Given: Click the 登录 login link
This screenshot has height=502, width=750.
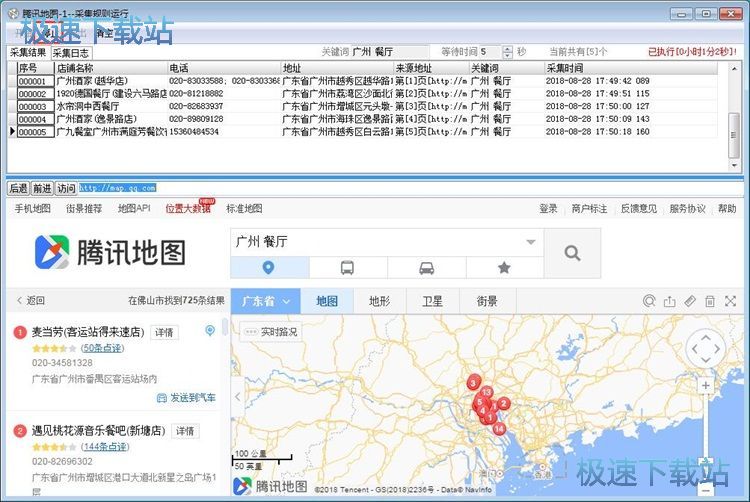Looking at the screenshot, I should click(548, 208).
